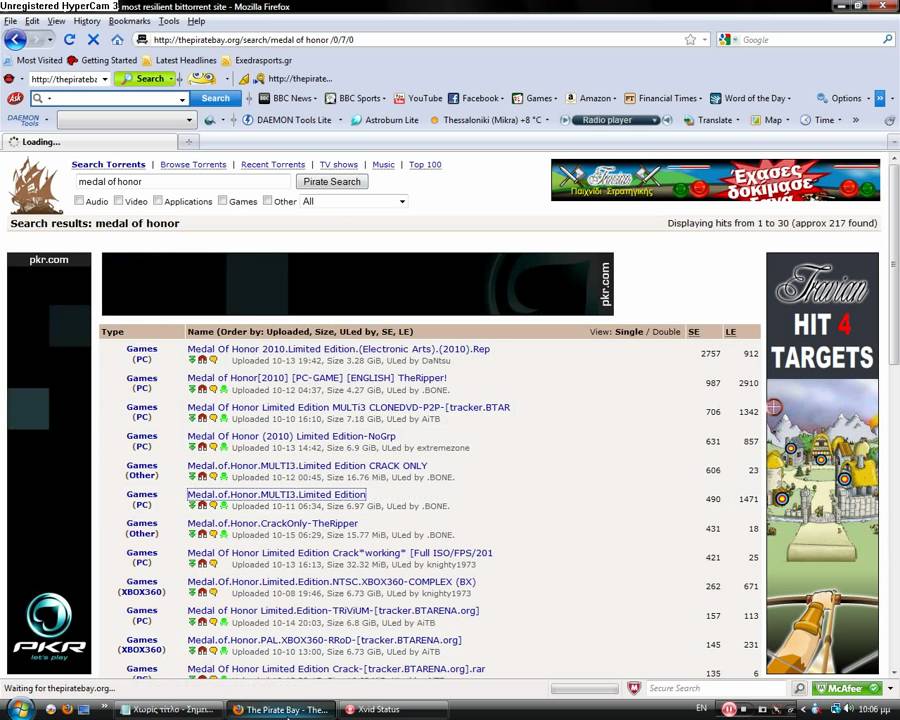
Task: Select the Loading... browser tab
Action: 90,142
